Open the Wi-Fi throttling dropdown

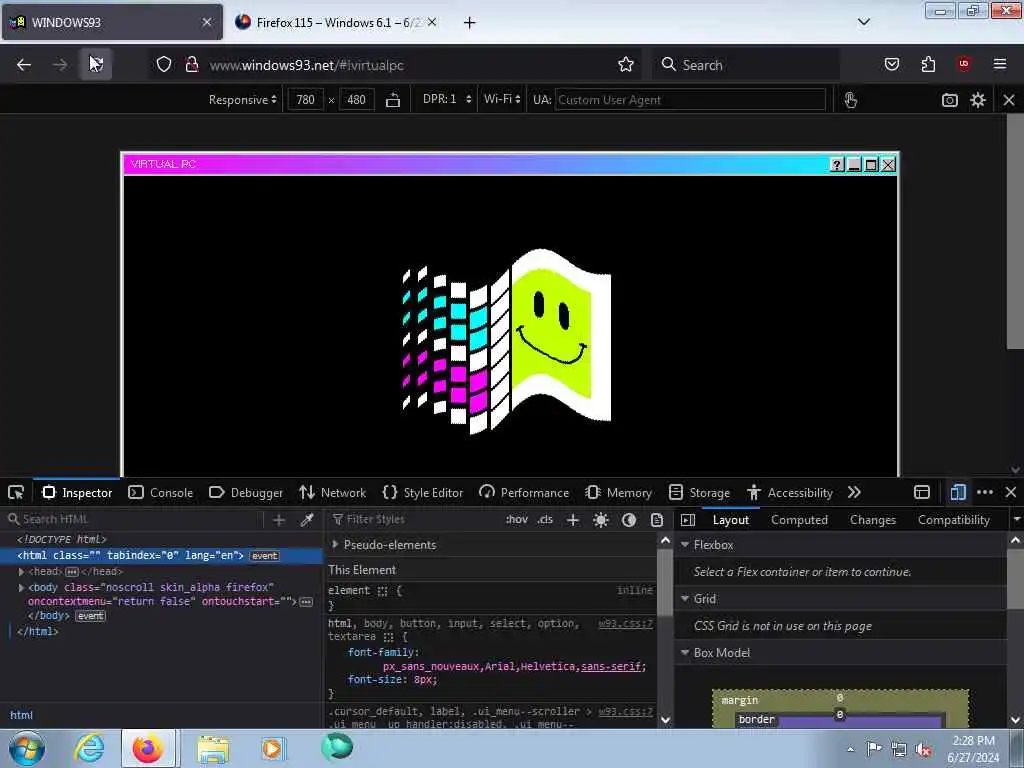coord(502,99)
